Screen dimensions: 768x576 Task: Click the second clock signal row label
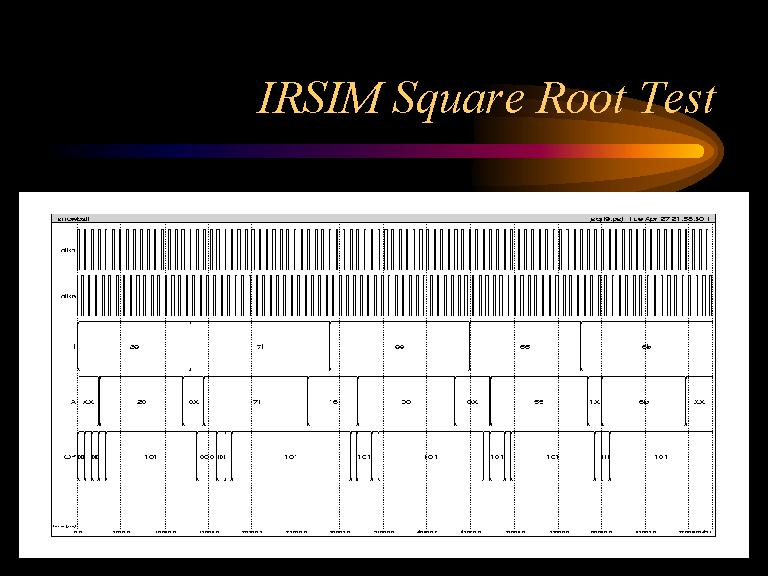(x=68, y=296)
